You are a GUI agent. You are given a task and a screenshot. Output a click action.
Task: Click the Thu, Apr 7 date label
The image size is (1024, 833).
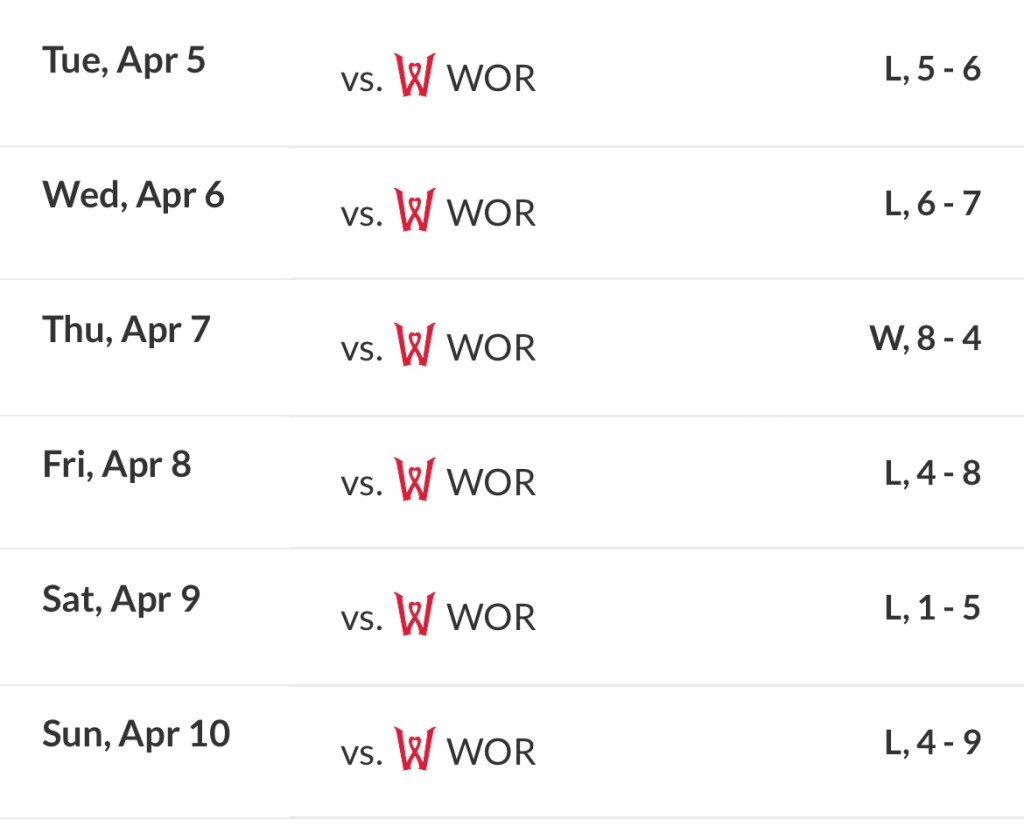(126, 329)
